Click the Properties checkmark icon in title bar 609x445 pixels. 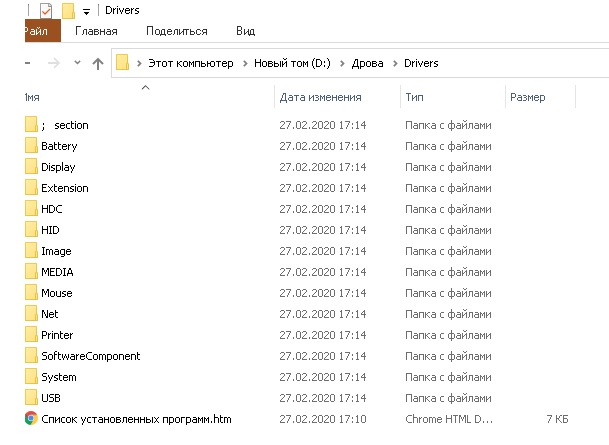pyautogui.click(x=46, y=10)
